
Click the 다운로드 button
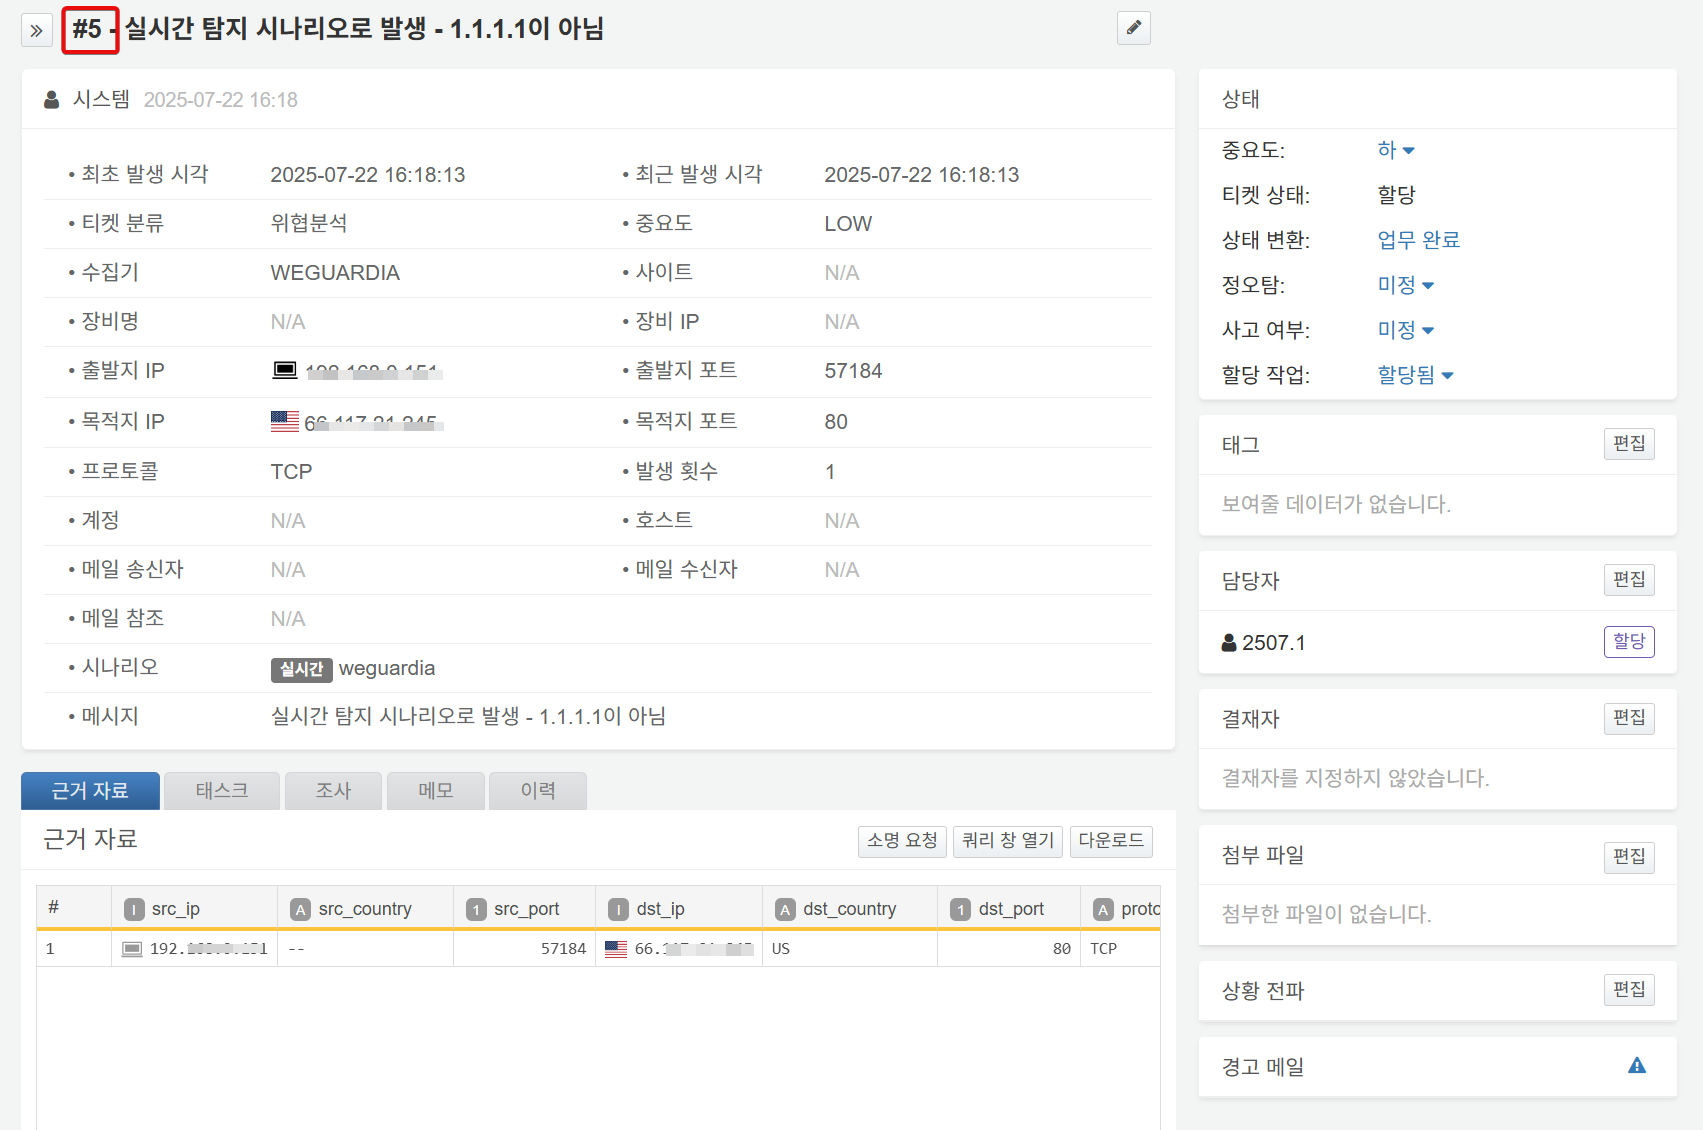(1110, 840)
